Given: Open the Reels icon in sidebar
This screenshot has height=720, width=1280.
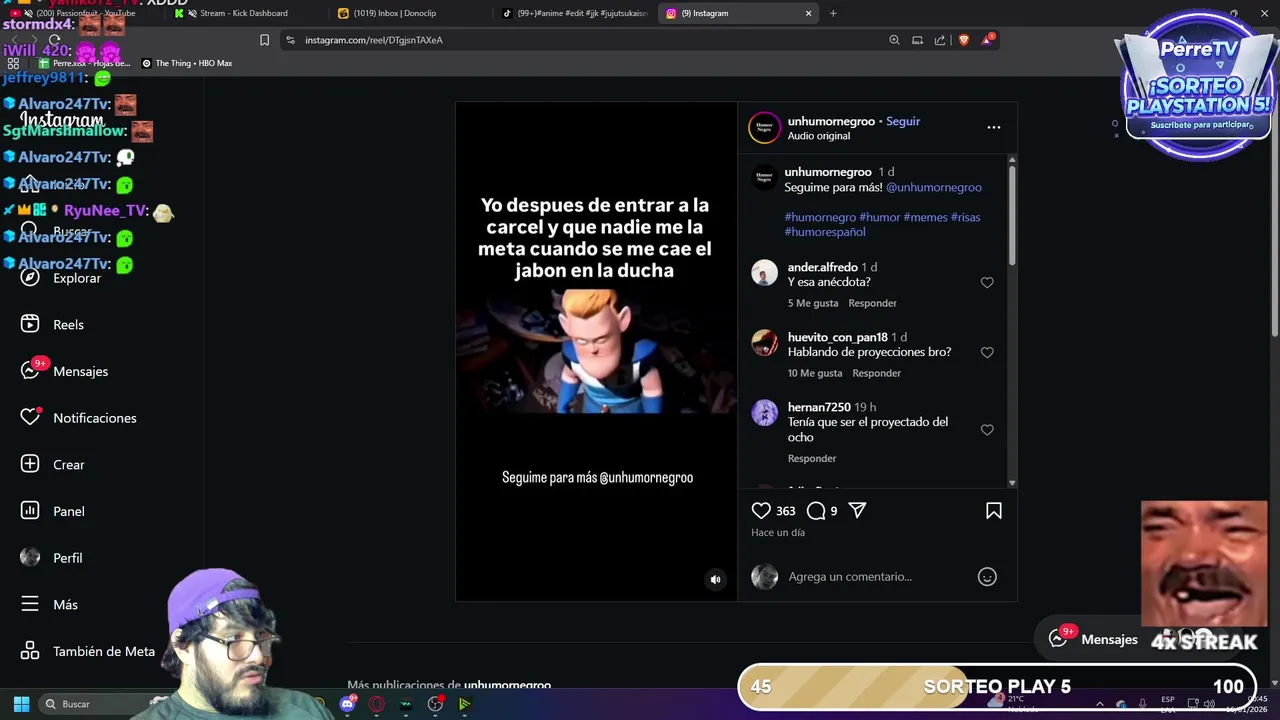Looking at the screenshot, I should pyautogui.click(x=30, y=324).
